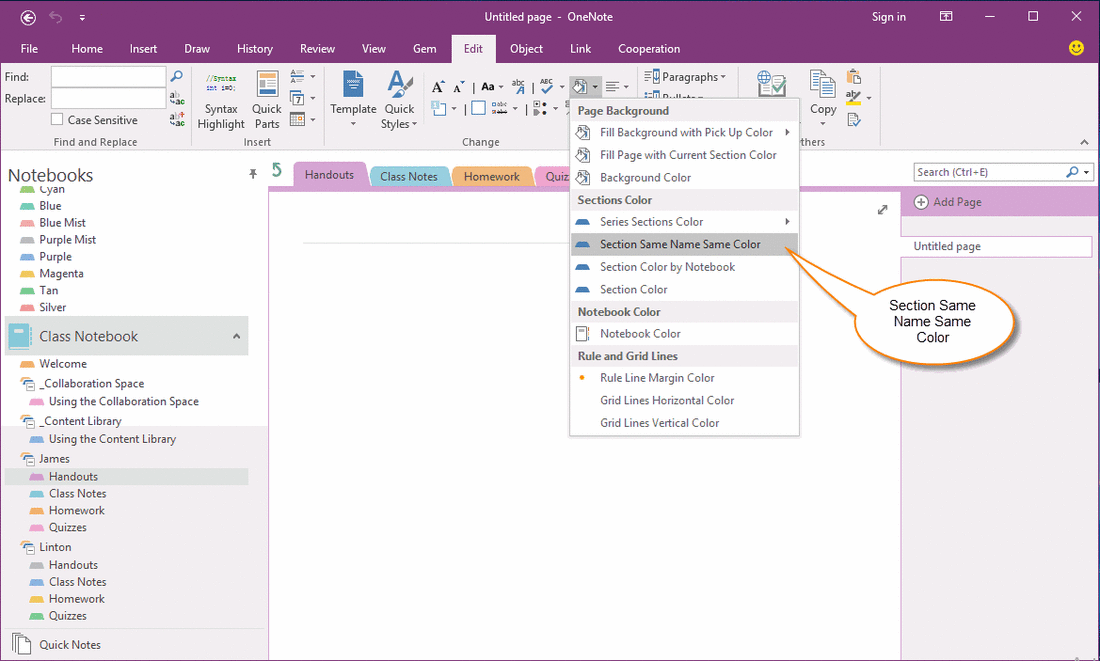The width and height of the screenshot is (1100, 661).
Task: Select the Untitled page entry in the page list
Action: 996,246
